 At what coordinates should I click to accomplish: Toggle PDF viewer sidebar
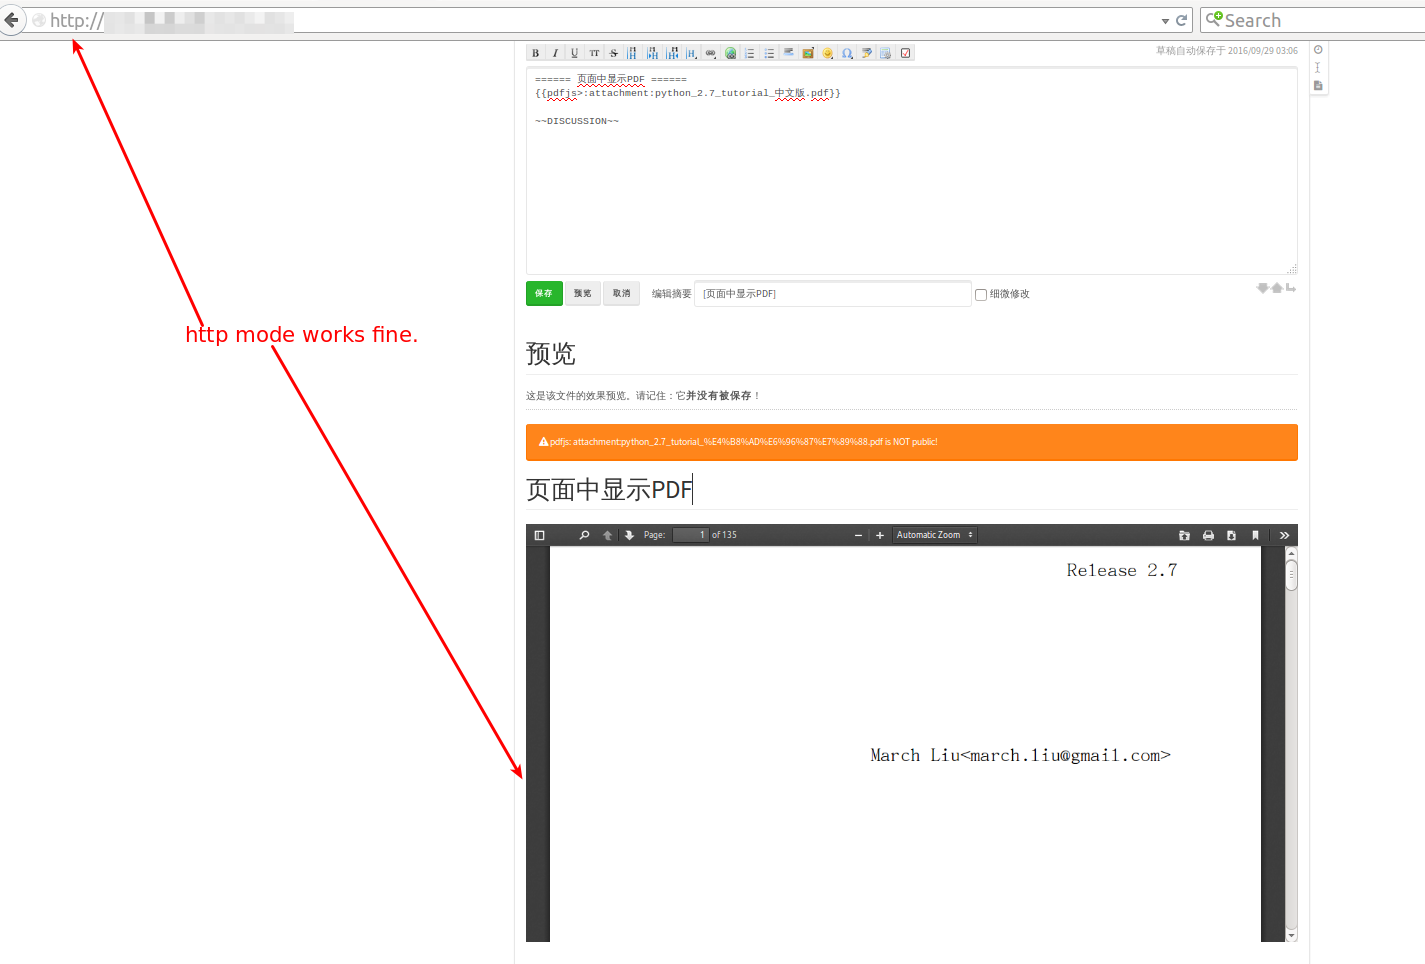(x=540, y=535)
